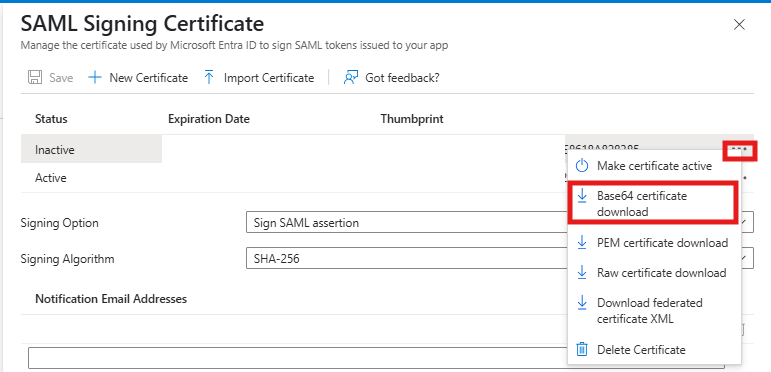Click the Import Certificate button
Viewport: 771px width, 372px height.
point(259,78)
